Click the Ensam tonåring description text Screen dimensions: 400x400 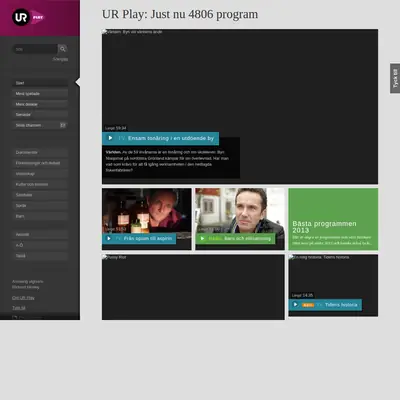coord(167,161)
